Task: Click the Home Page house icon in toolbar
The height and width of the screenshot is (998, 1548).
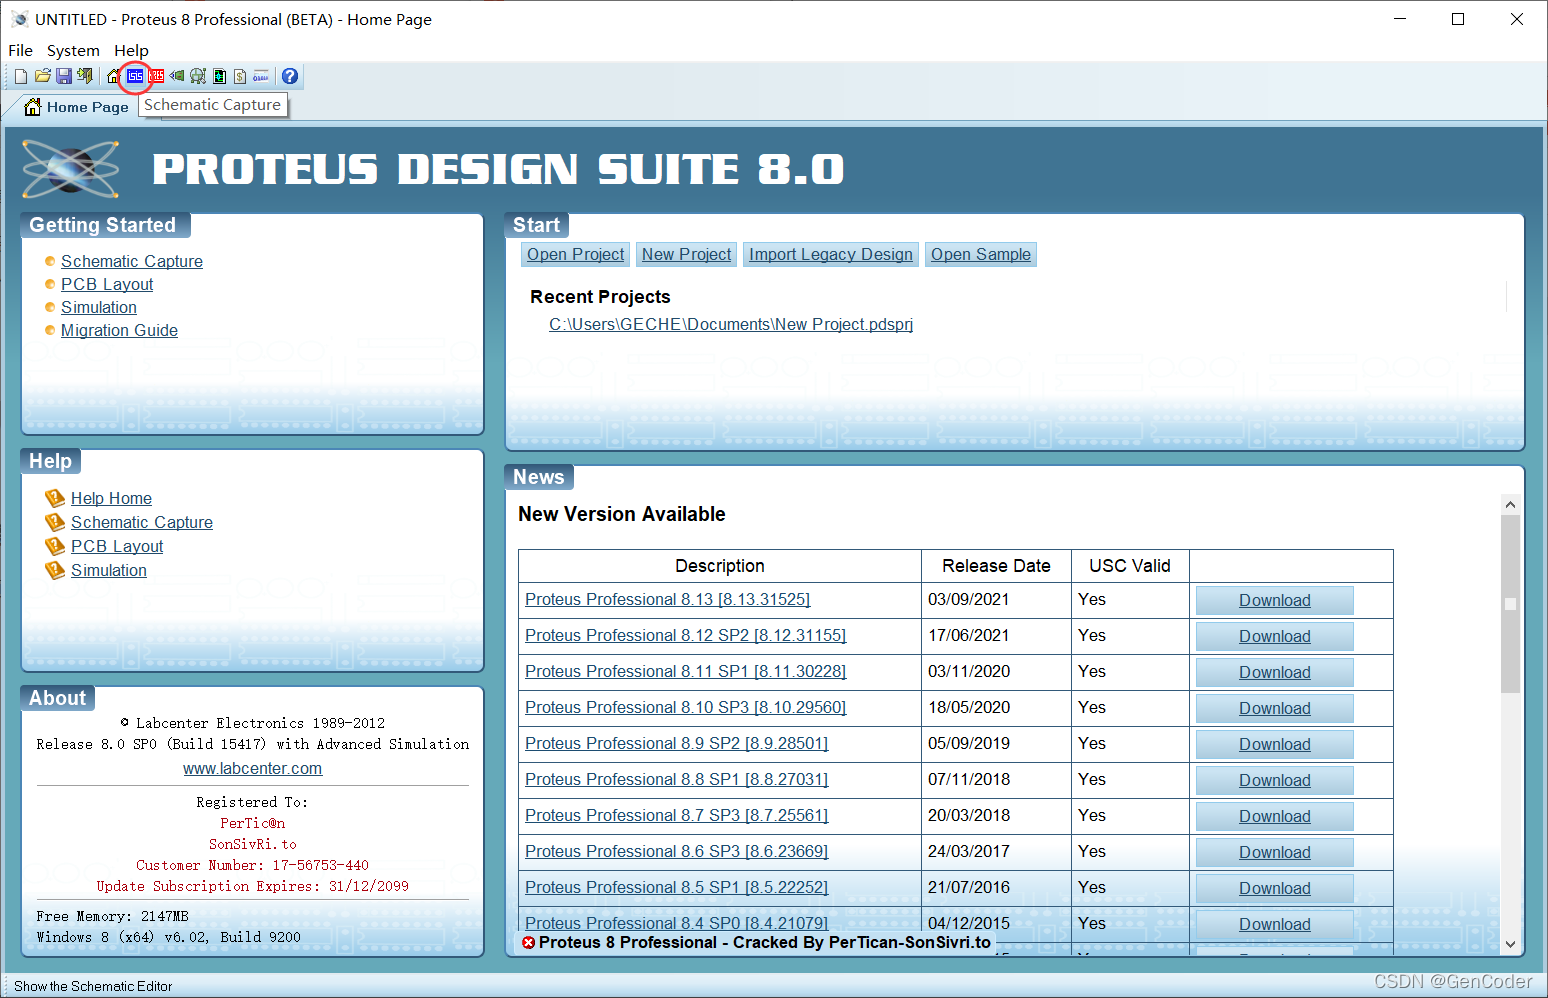Action: coord(114,76)
